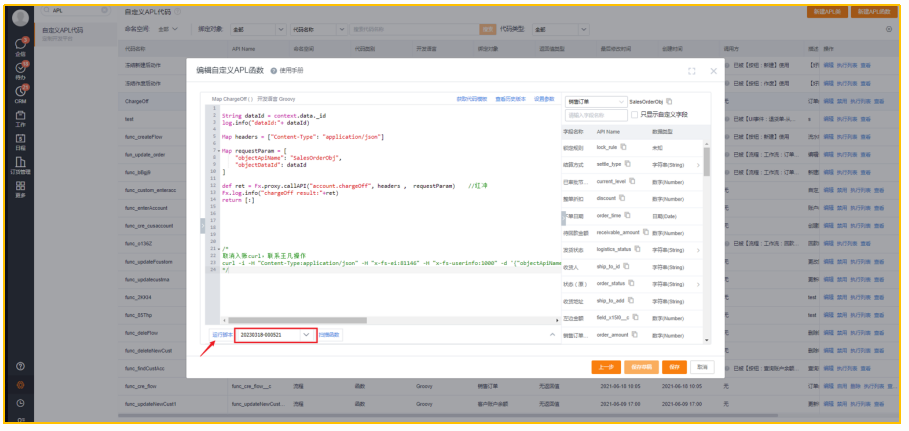Click the 查看历史版本 link
Image resolution: width=909 pixels, height=431 pixels.
click(x=510, y=99)
